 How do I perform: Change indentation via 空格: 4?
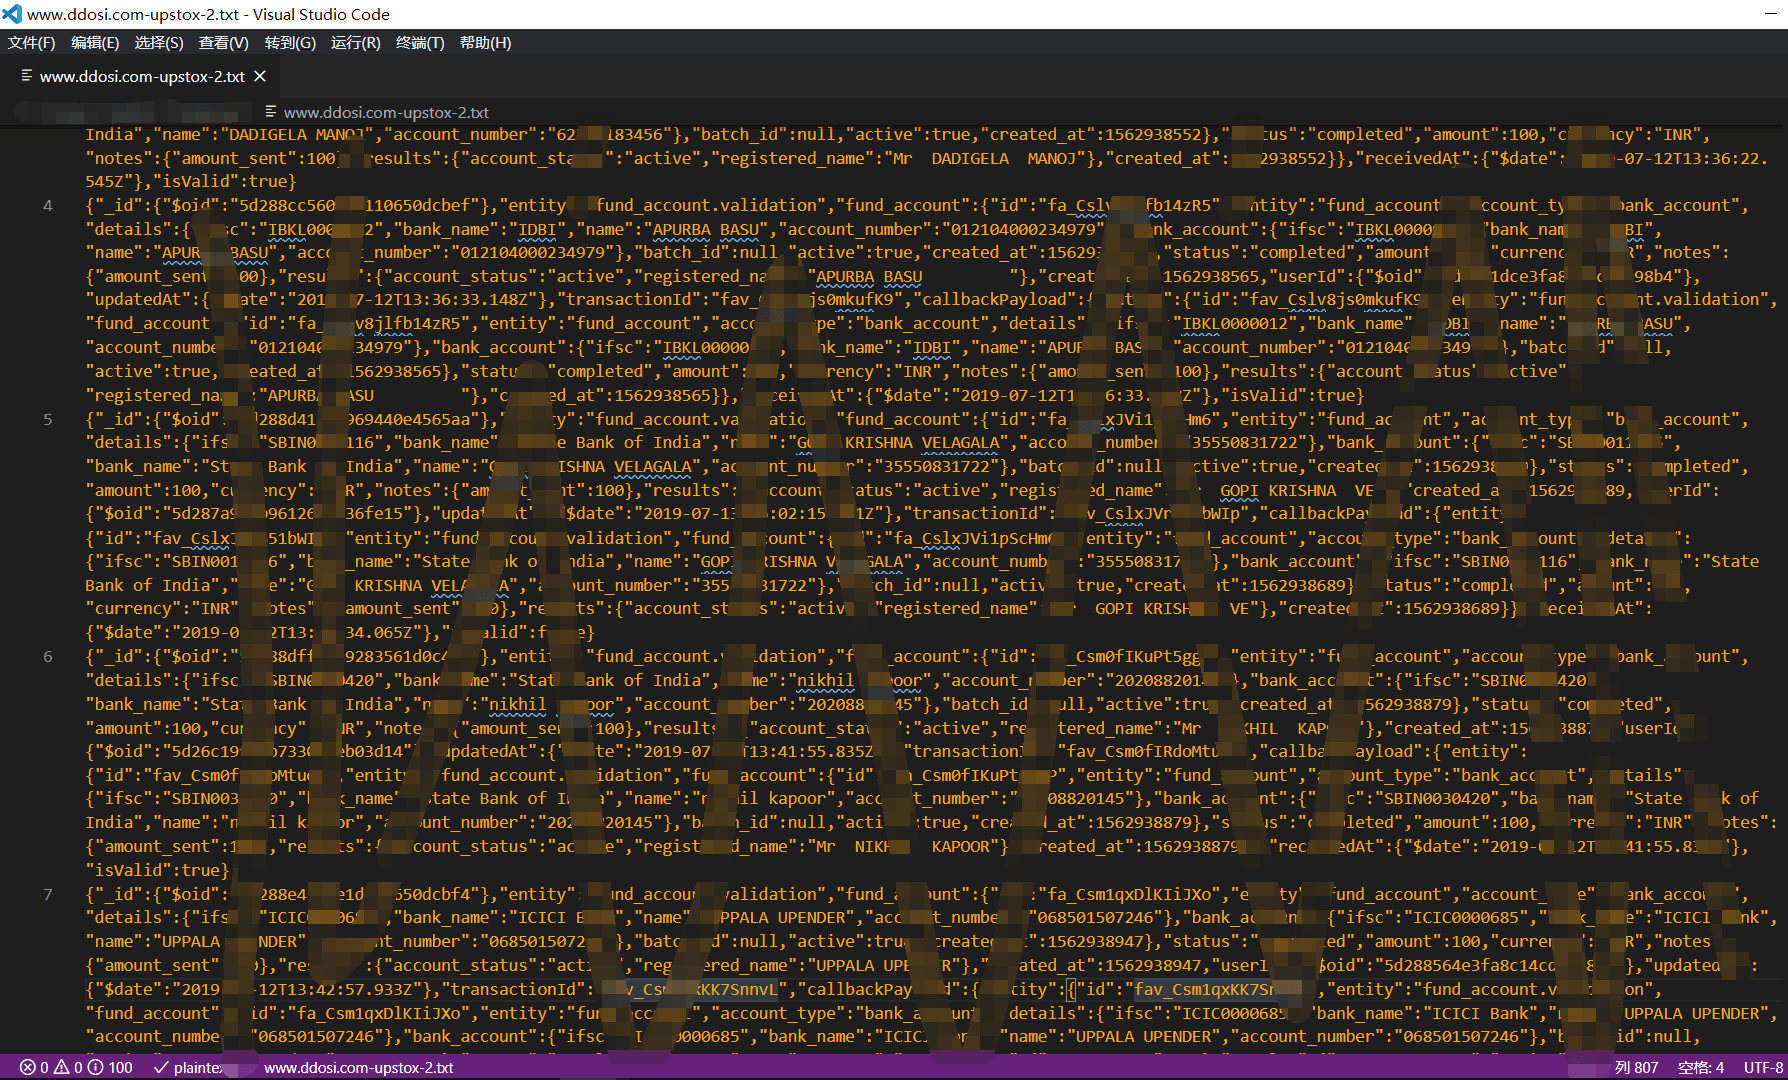tap(1701, 1068)
